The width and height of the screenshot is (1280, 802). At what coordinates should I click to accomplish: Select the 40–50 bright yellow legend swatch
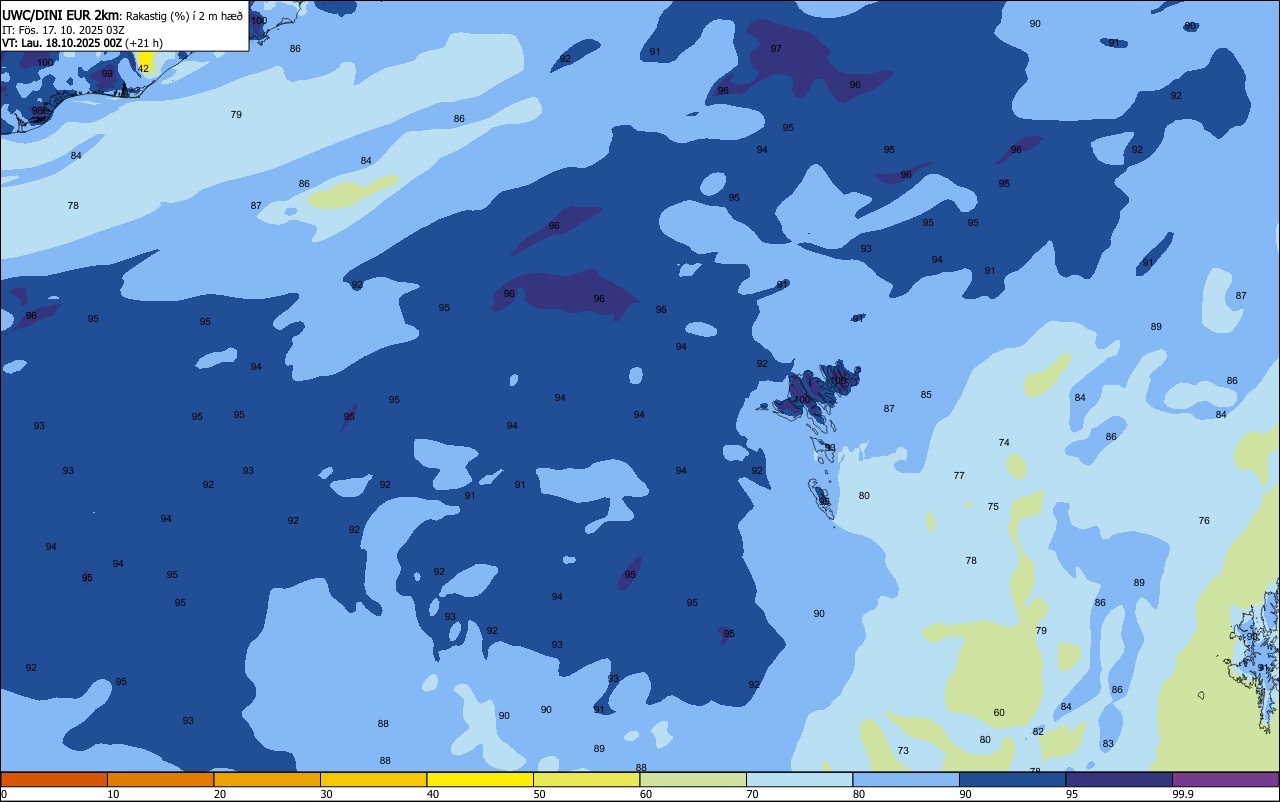[480, 779]
